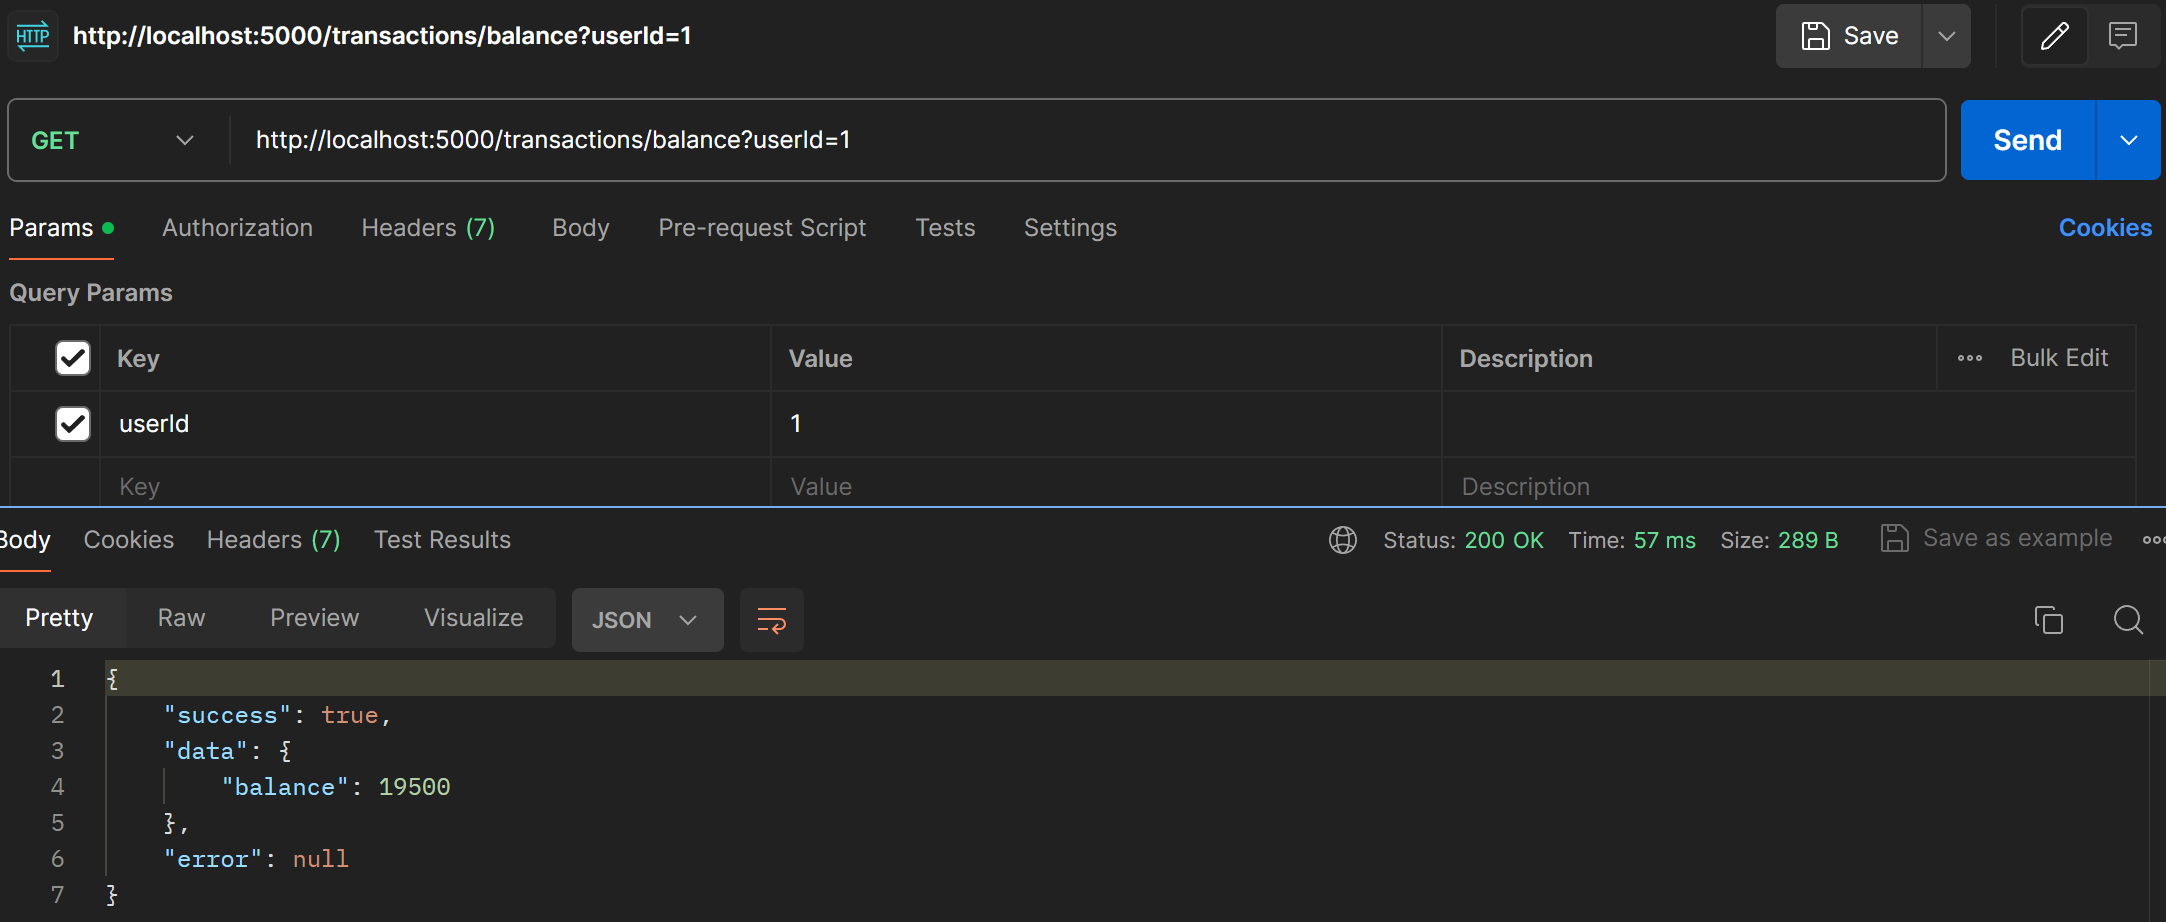Image resolution: width=2166 pixels, height=922 pixels.
Task: Switch to the request Body tab
Action: [580, 228]
